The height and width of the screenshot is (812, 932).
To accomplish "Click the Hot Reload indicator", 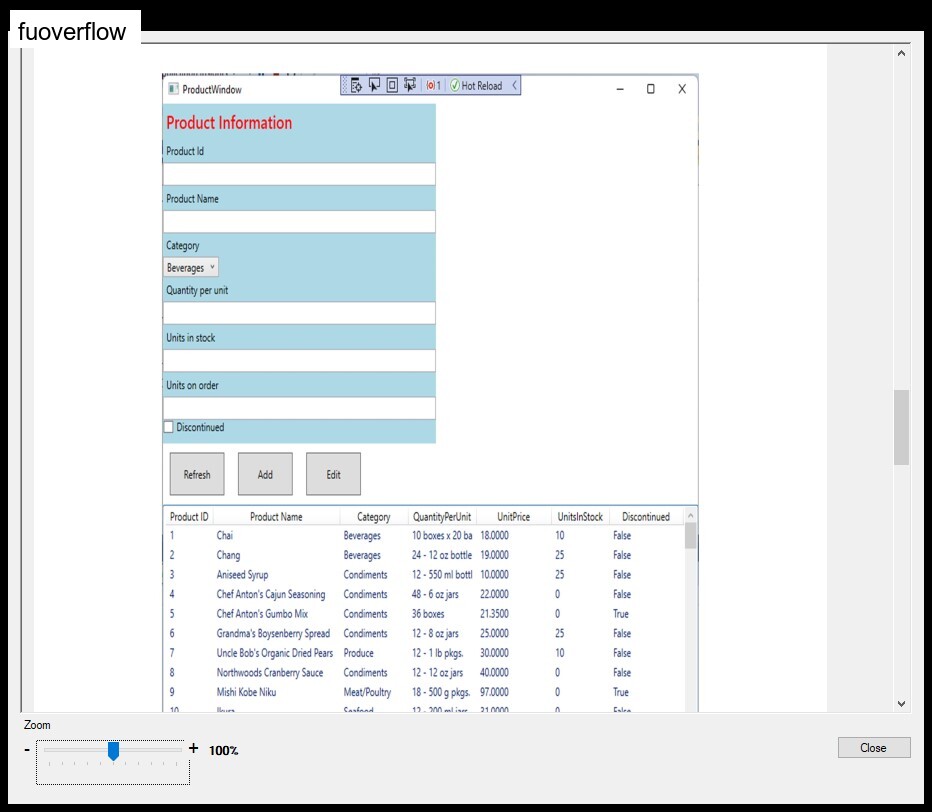I will click(476, 86).
